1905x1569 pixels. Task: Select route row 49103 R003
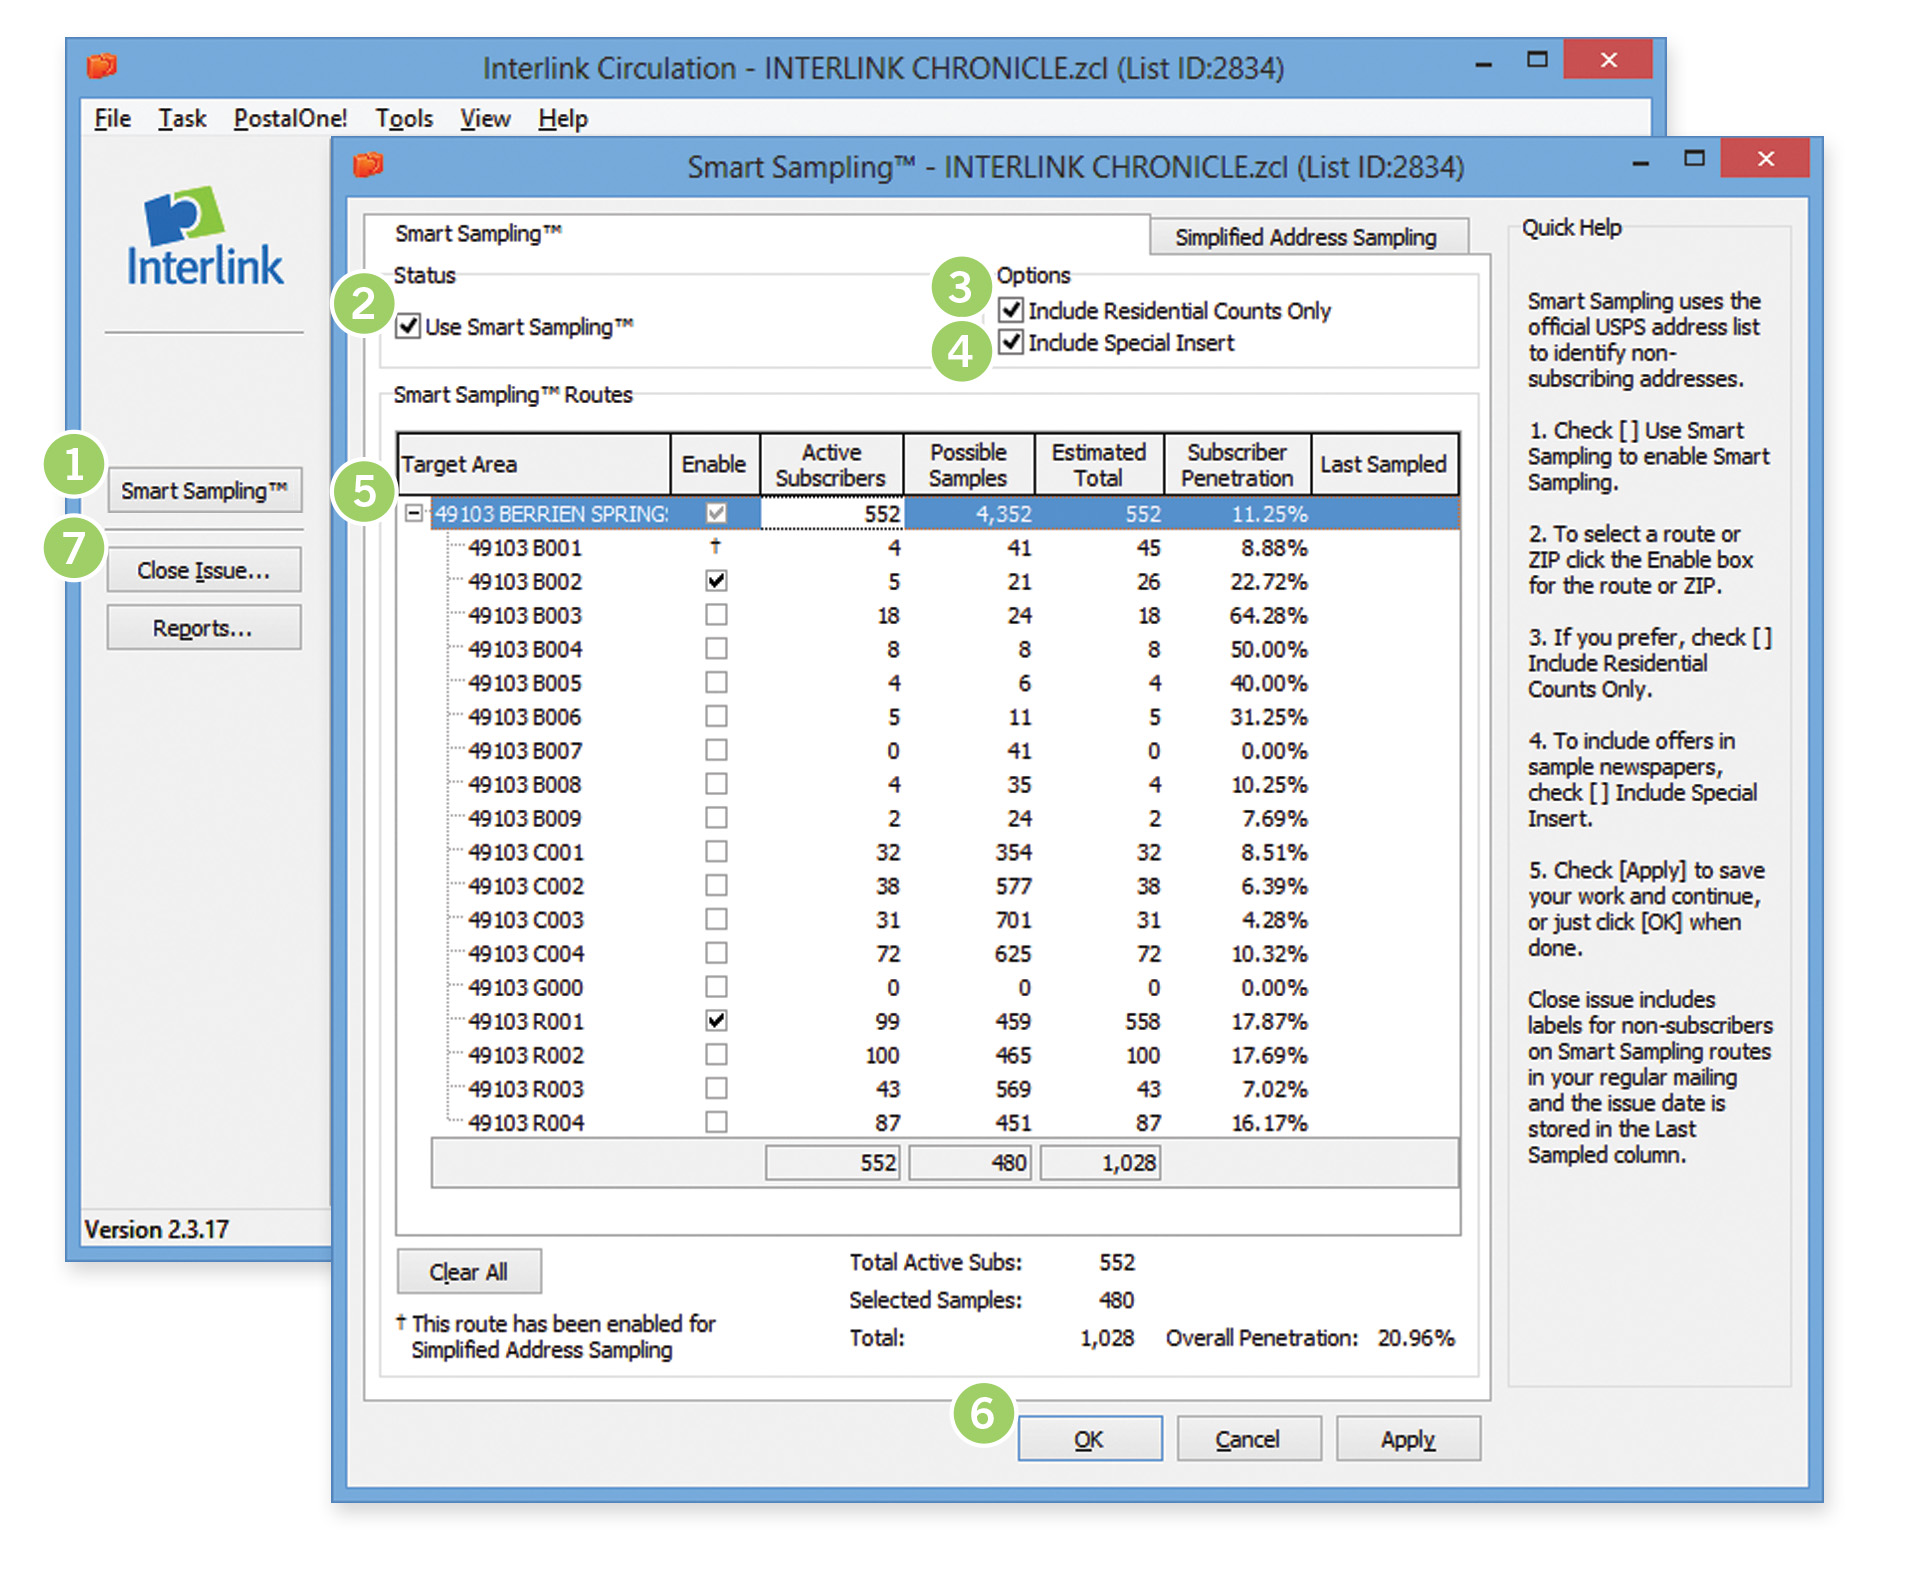[945, 1088]
